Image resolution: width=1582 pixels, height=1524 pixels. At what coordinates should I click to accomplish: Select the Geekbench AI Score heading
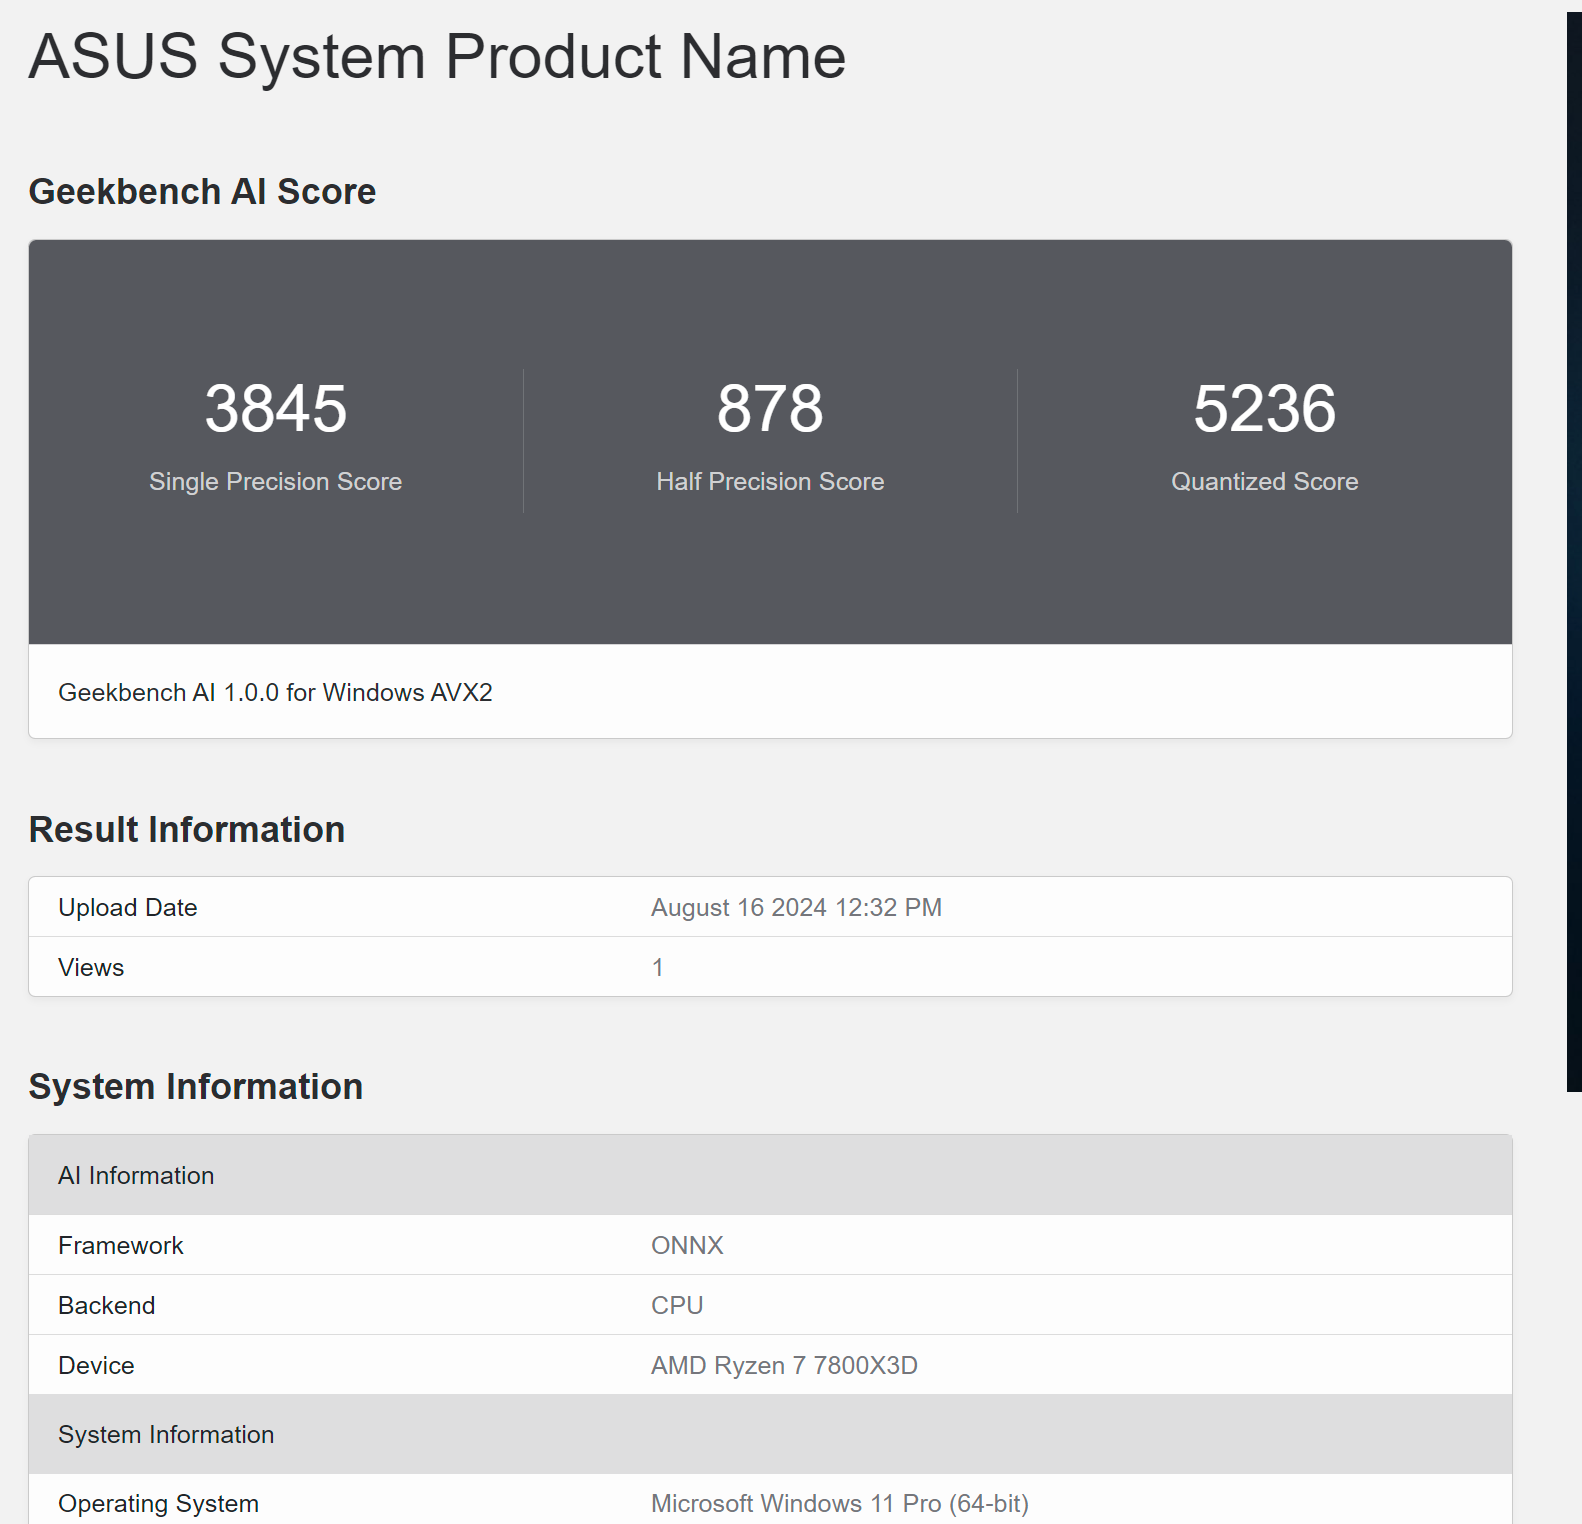pos(202,191)
